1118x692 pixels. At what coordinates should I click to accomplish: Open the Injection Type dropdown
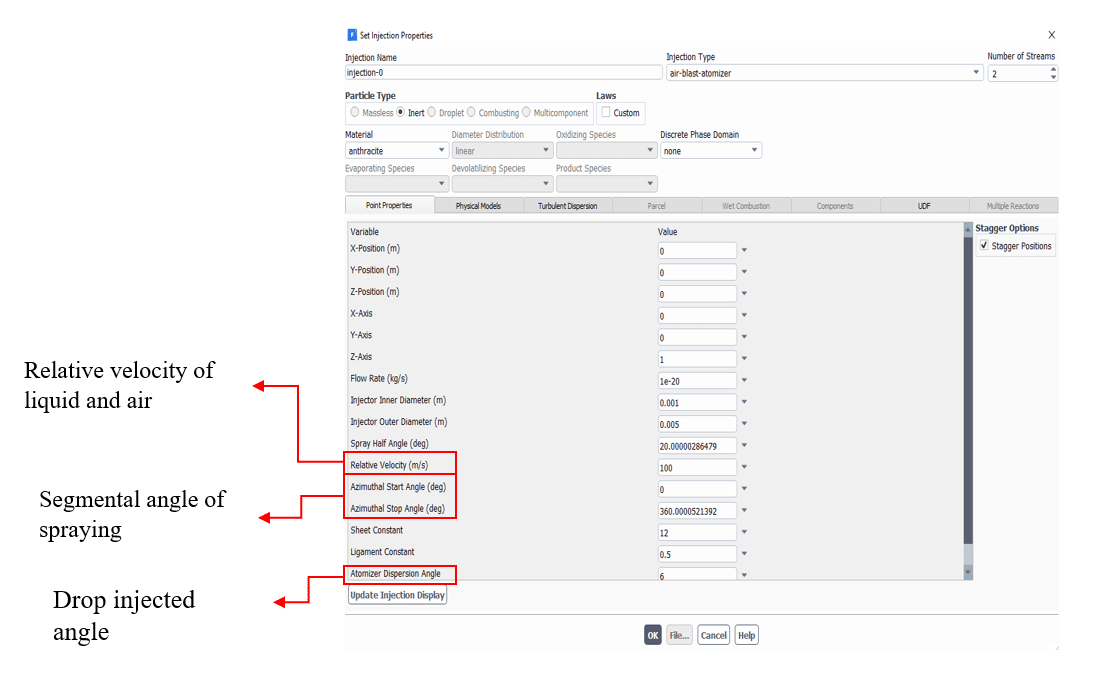[x=824, y=74]
